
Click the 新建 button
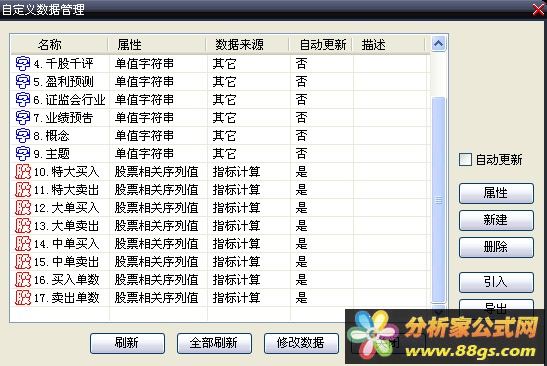[x=496, y=220]
